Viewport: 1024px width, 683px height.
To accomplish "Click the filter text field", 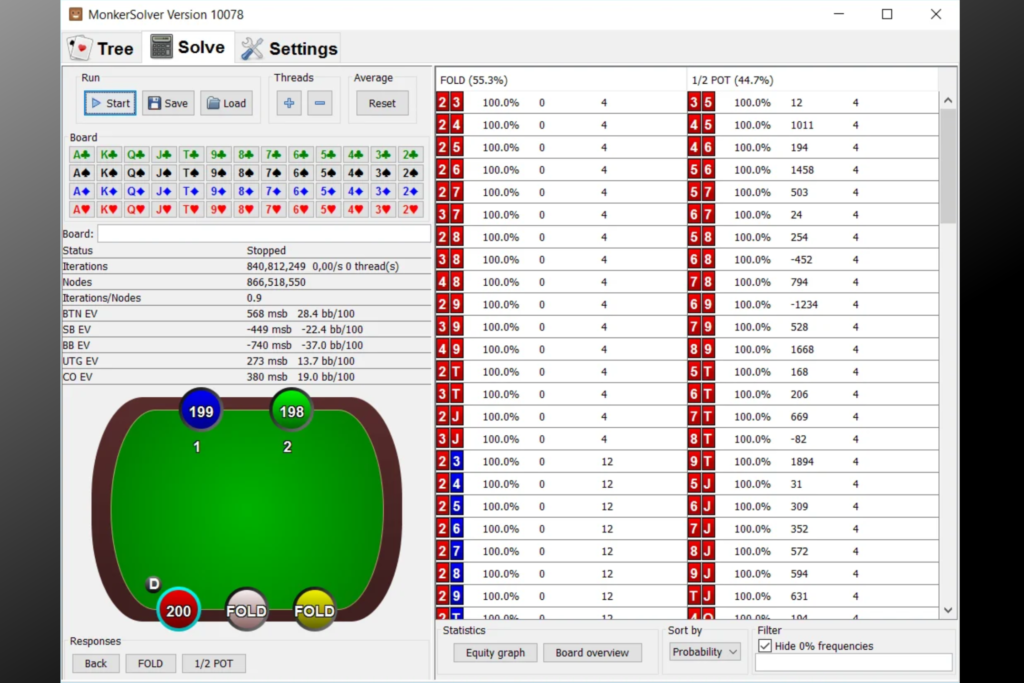I will click(854, 662).
